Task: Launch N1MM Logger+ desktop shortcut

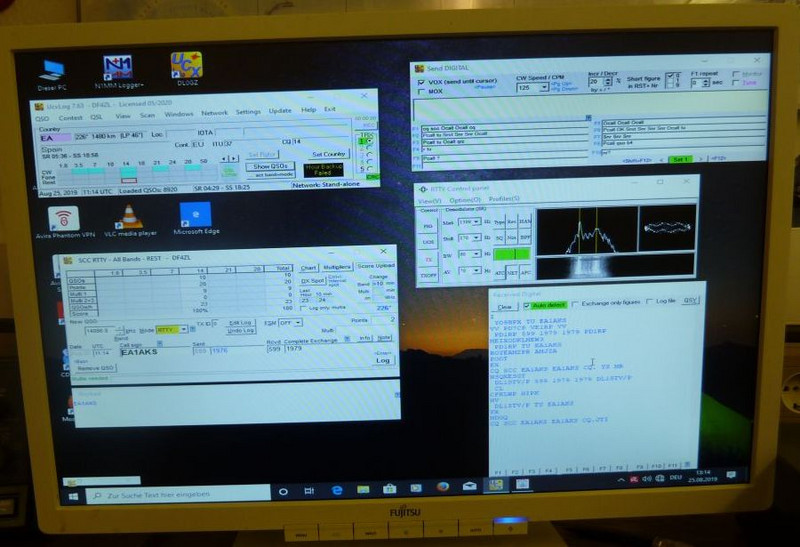Action: click(x=118, y=71)
